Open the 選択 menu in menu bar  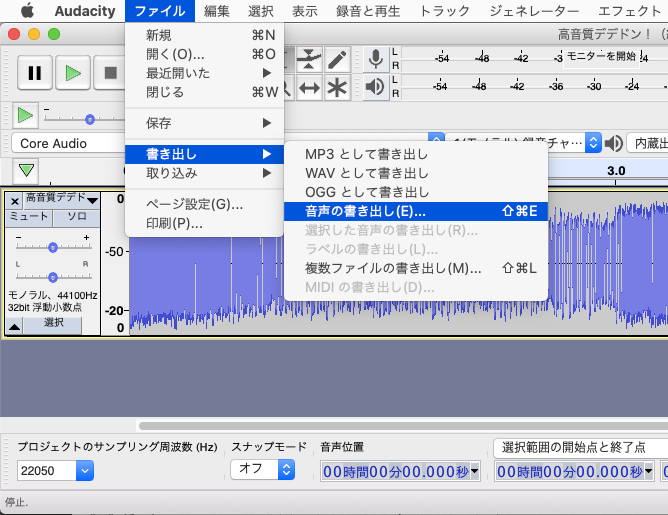pos(261,11)
